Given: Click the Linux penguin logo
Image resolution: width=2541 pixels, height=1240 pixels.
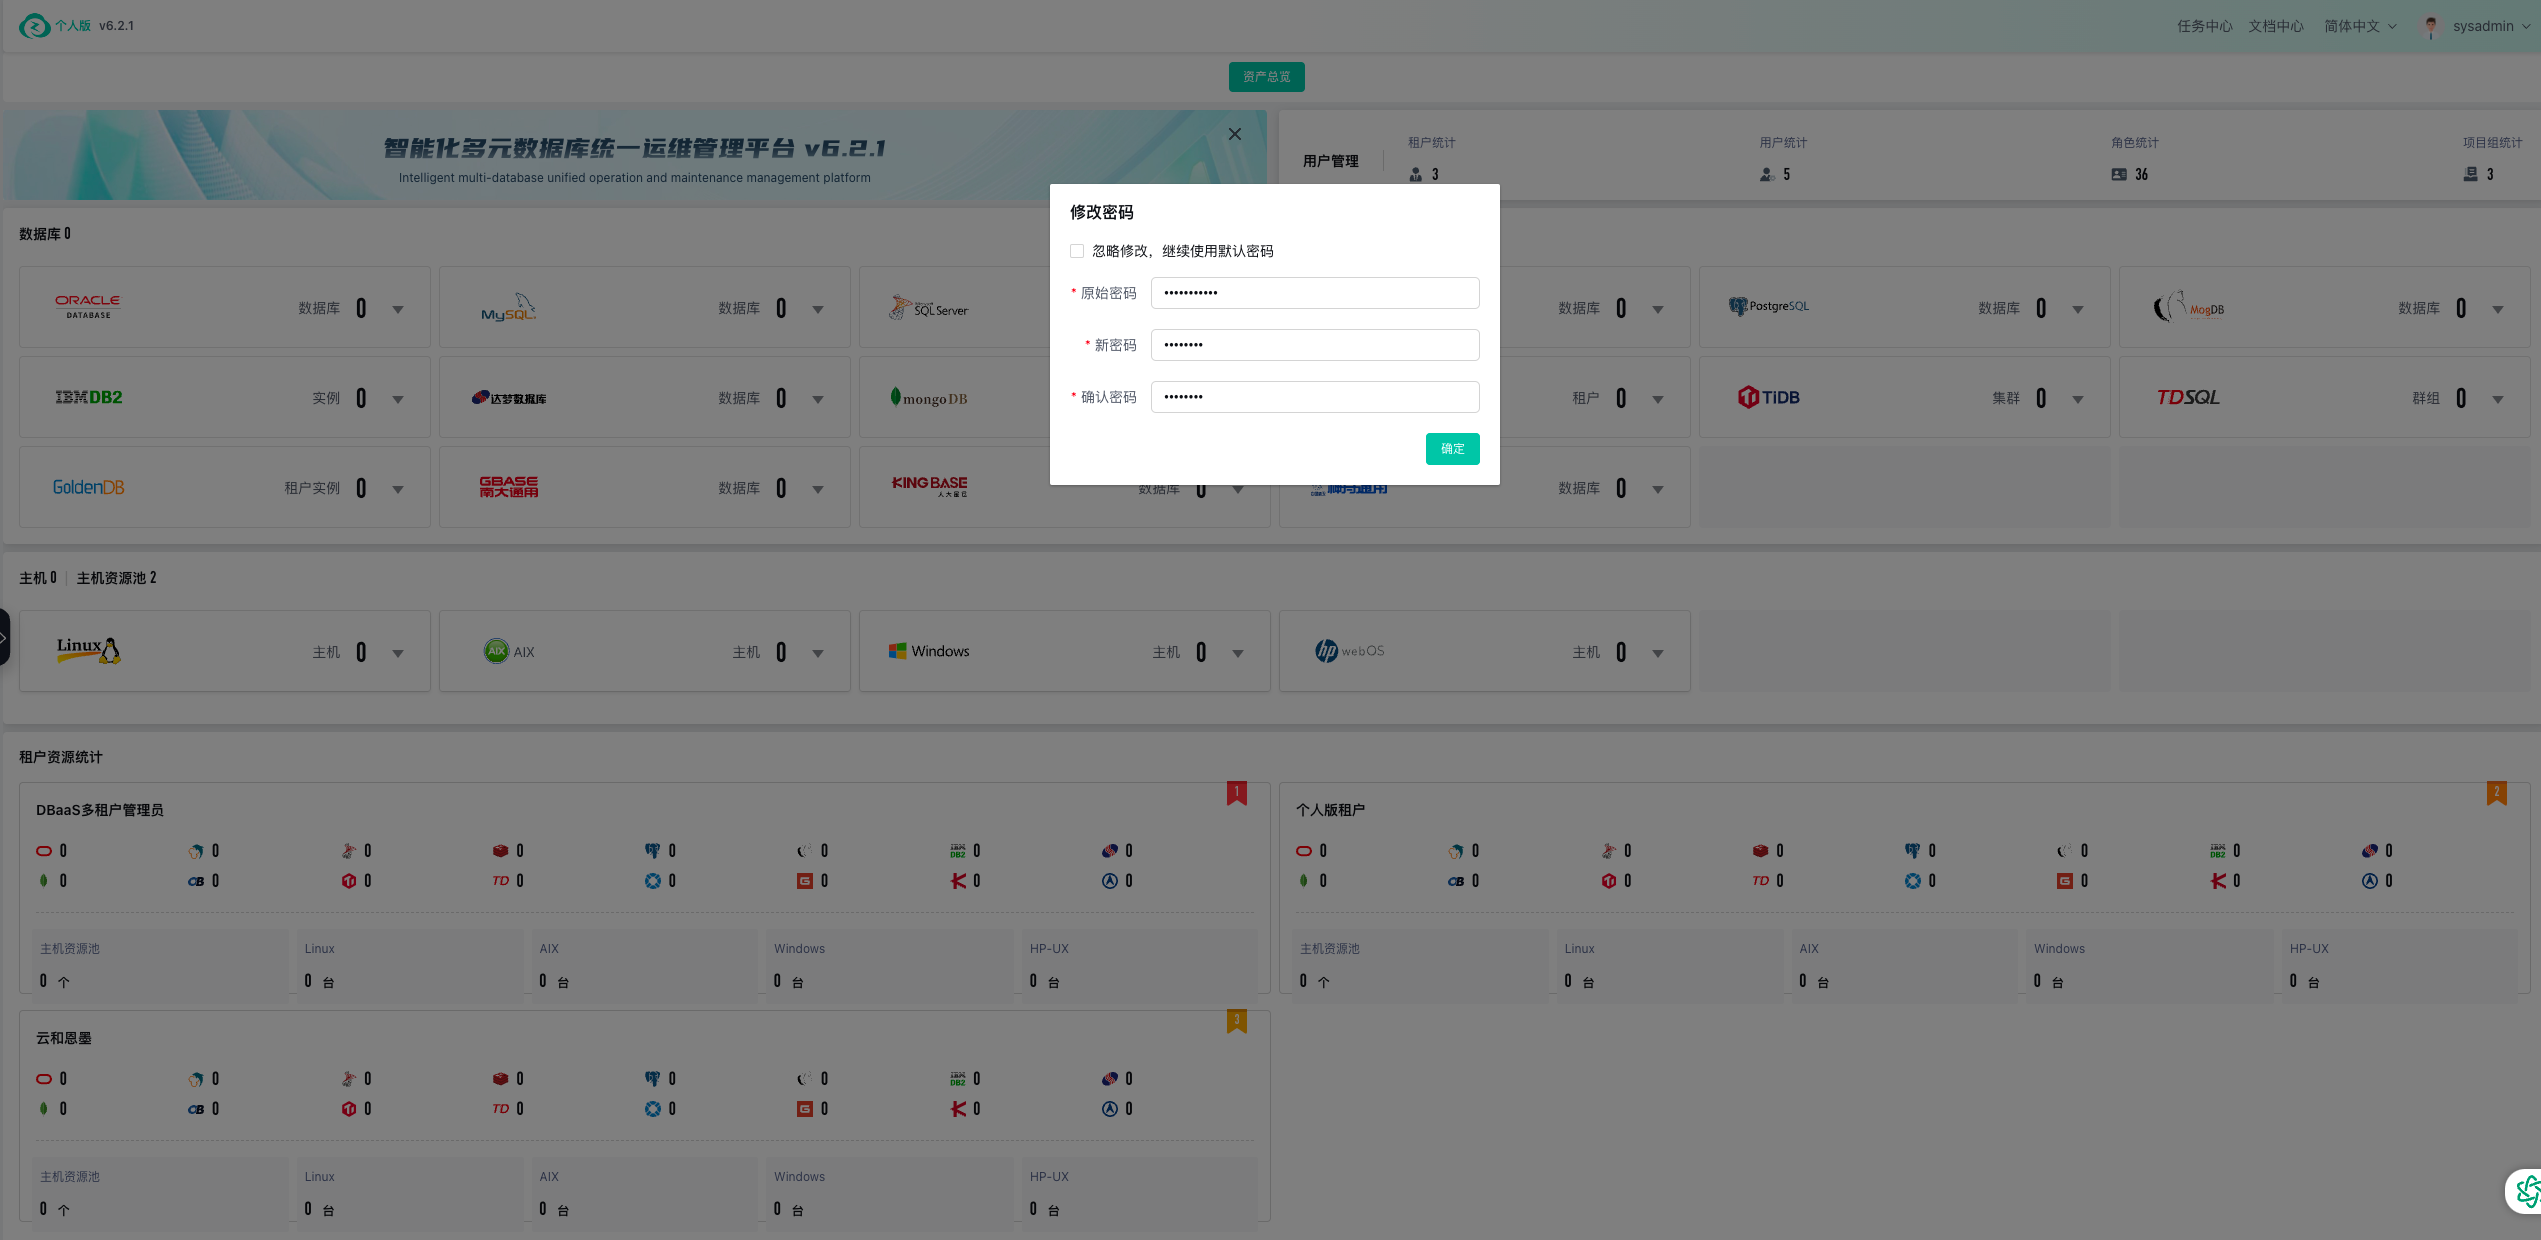Looking at the screenshot, I should click(x=111, y=651).
